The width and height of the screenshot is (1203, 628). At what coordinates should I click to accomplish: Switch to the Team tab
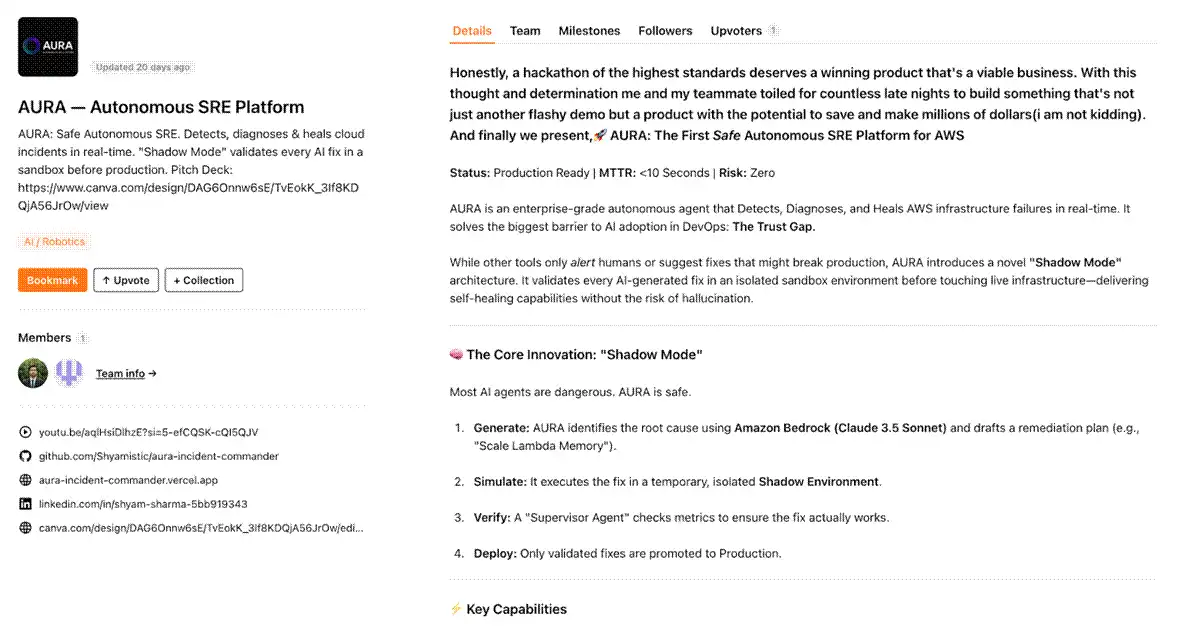[x=525, y=31]
